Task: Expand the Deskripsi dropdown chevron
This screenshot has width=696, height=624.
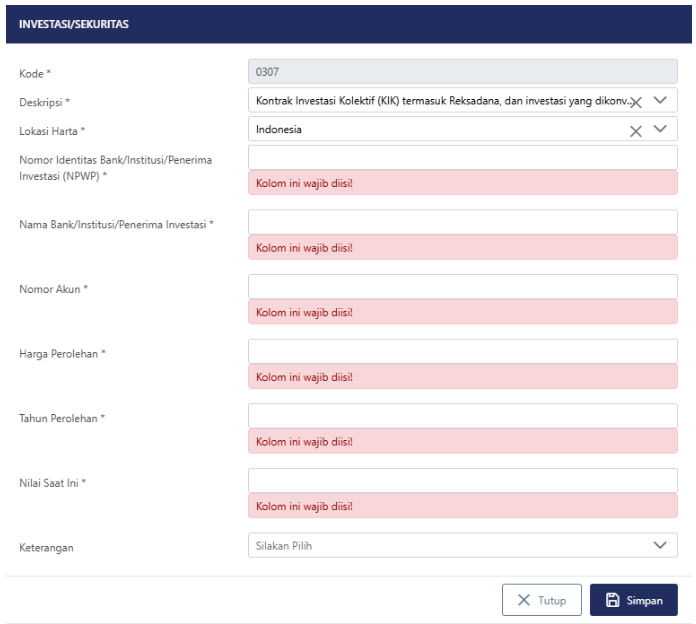Action: (x=659, y=100)
